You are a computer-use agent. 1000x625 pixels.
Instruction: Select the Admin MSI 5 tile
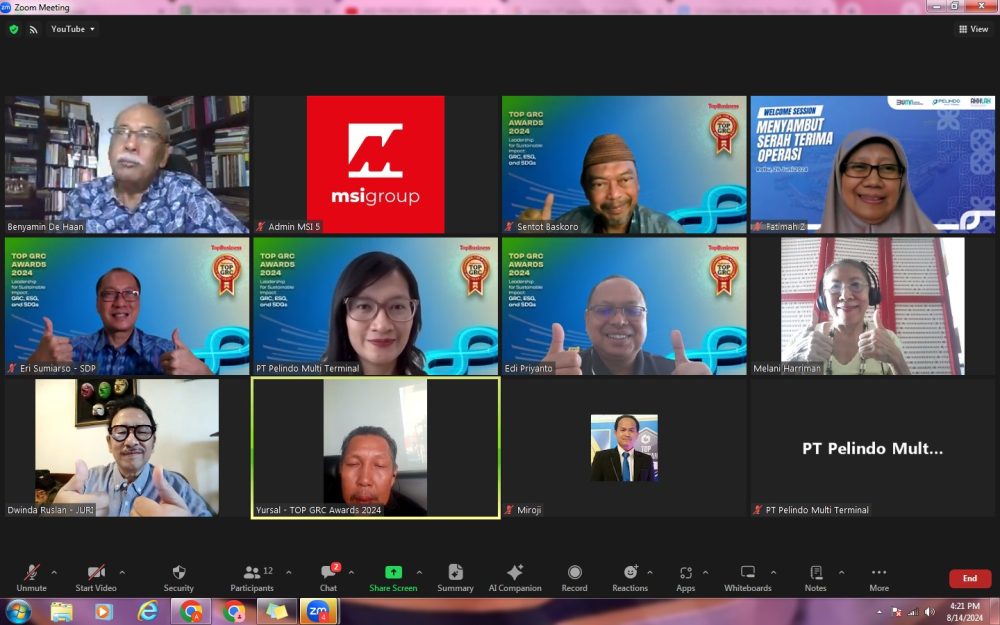376,165
